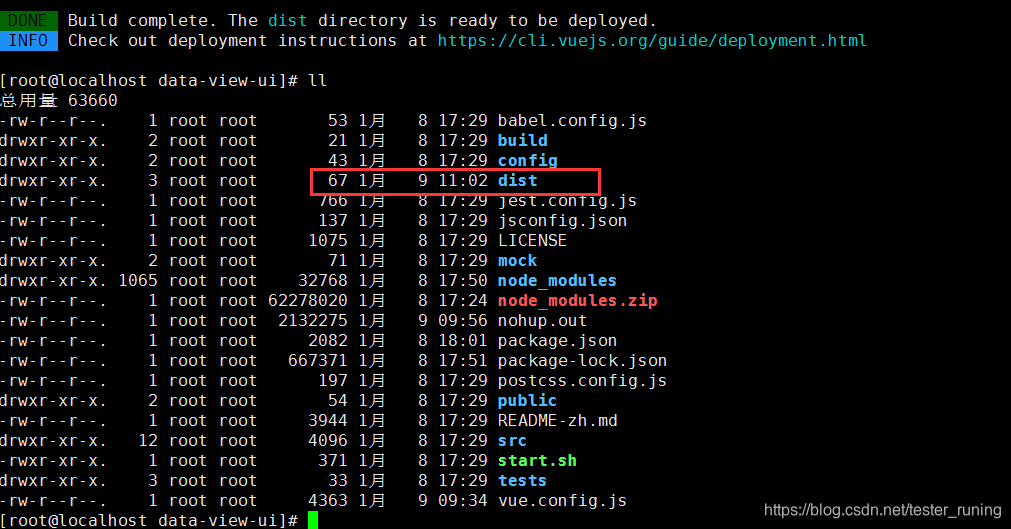
Task: Click the size 32768 of node_modules
Action: [x=322, y=281]
